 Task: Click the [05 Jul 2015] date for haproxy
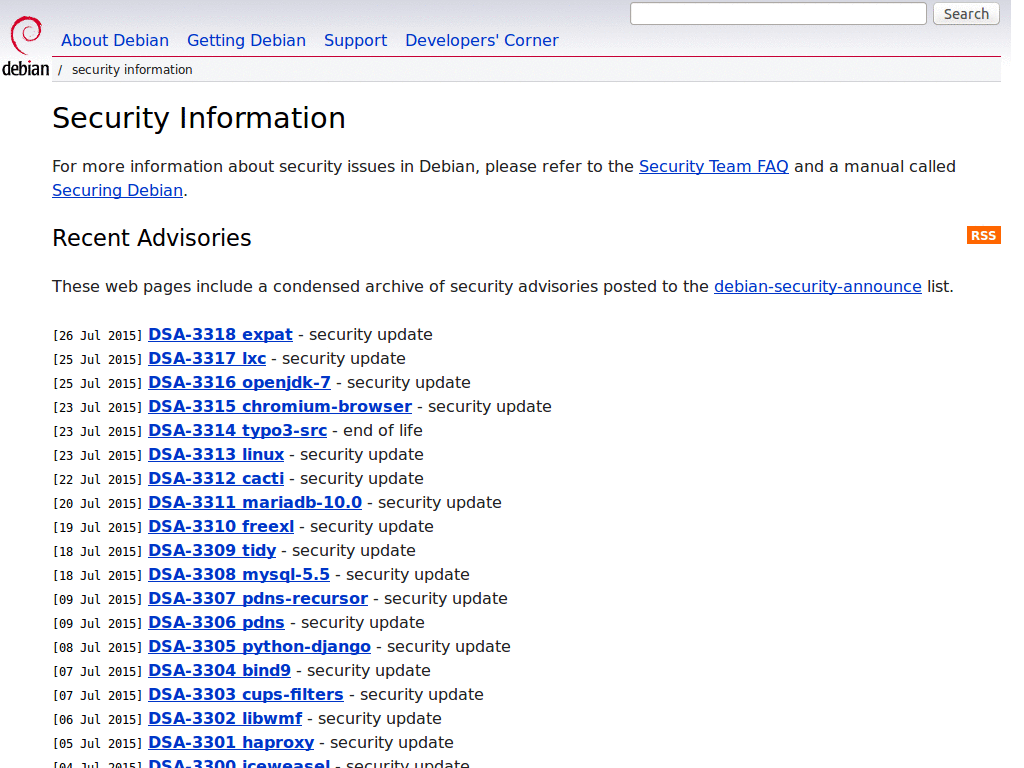(x=97, y=744)
